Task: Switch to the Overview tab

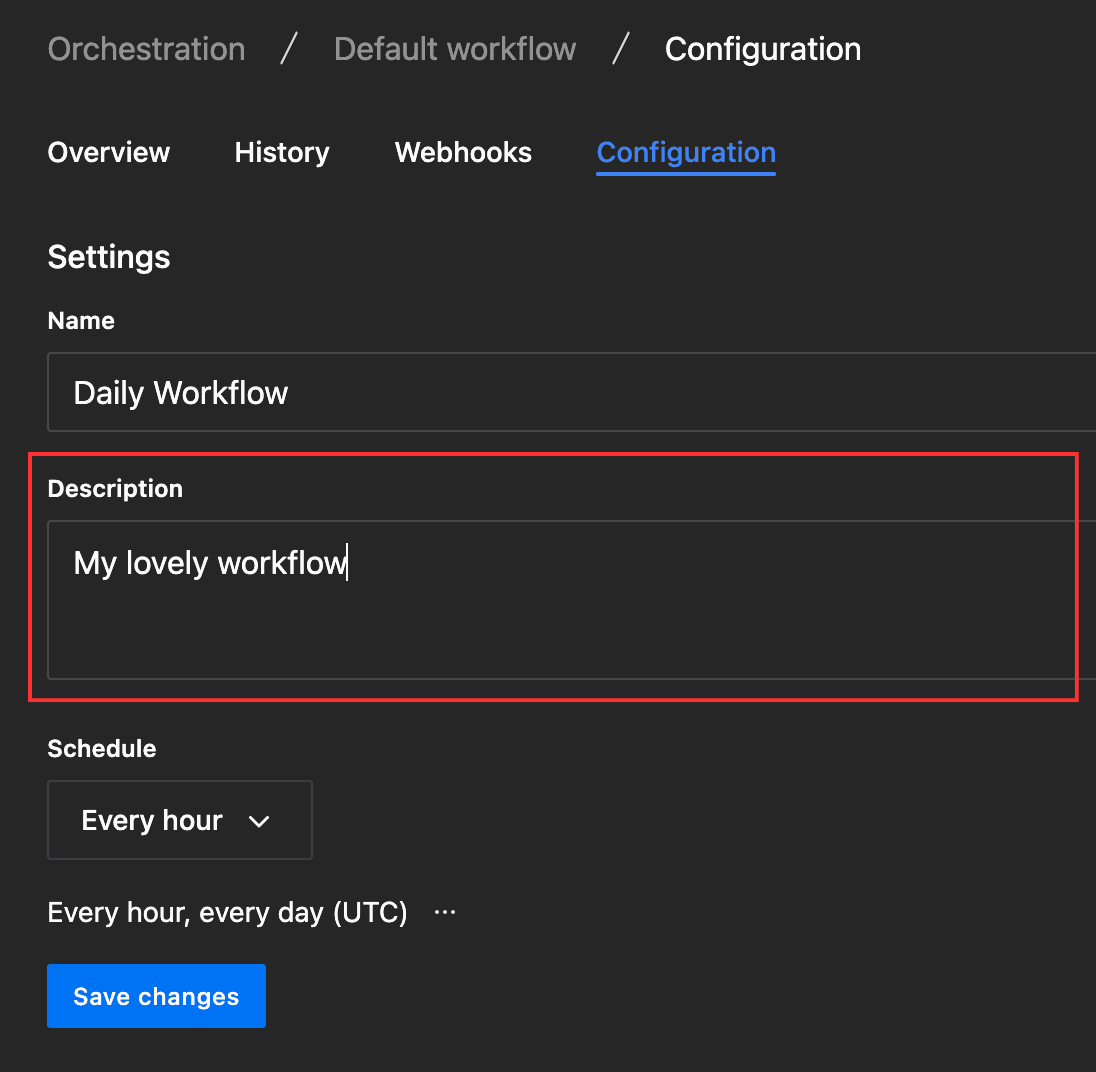Action: point(109,152)
